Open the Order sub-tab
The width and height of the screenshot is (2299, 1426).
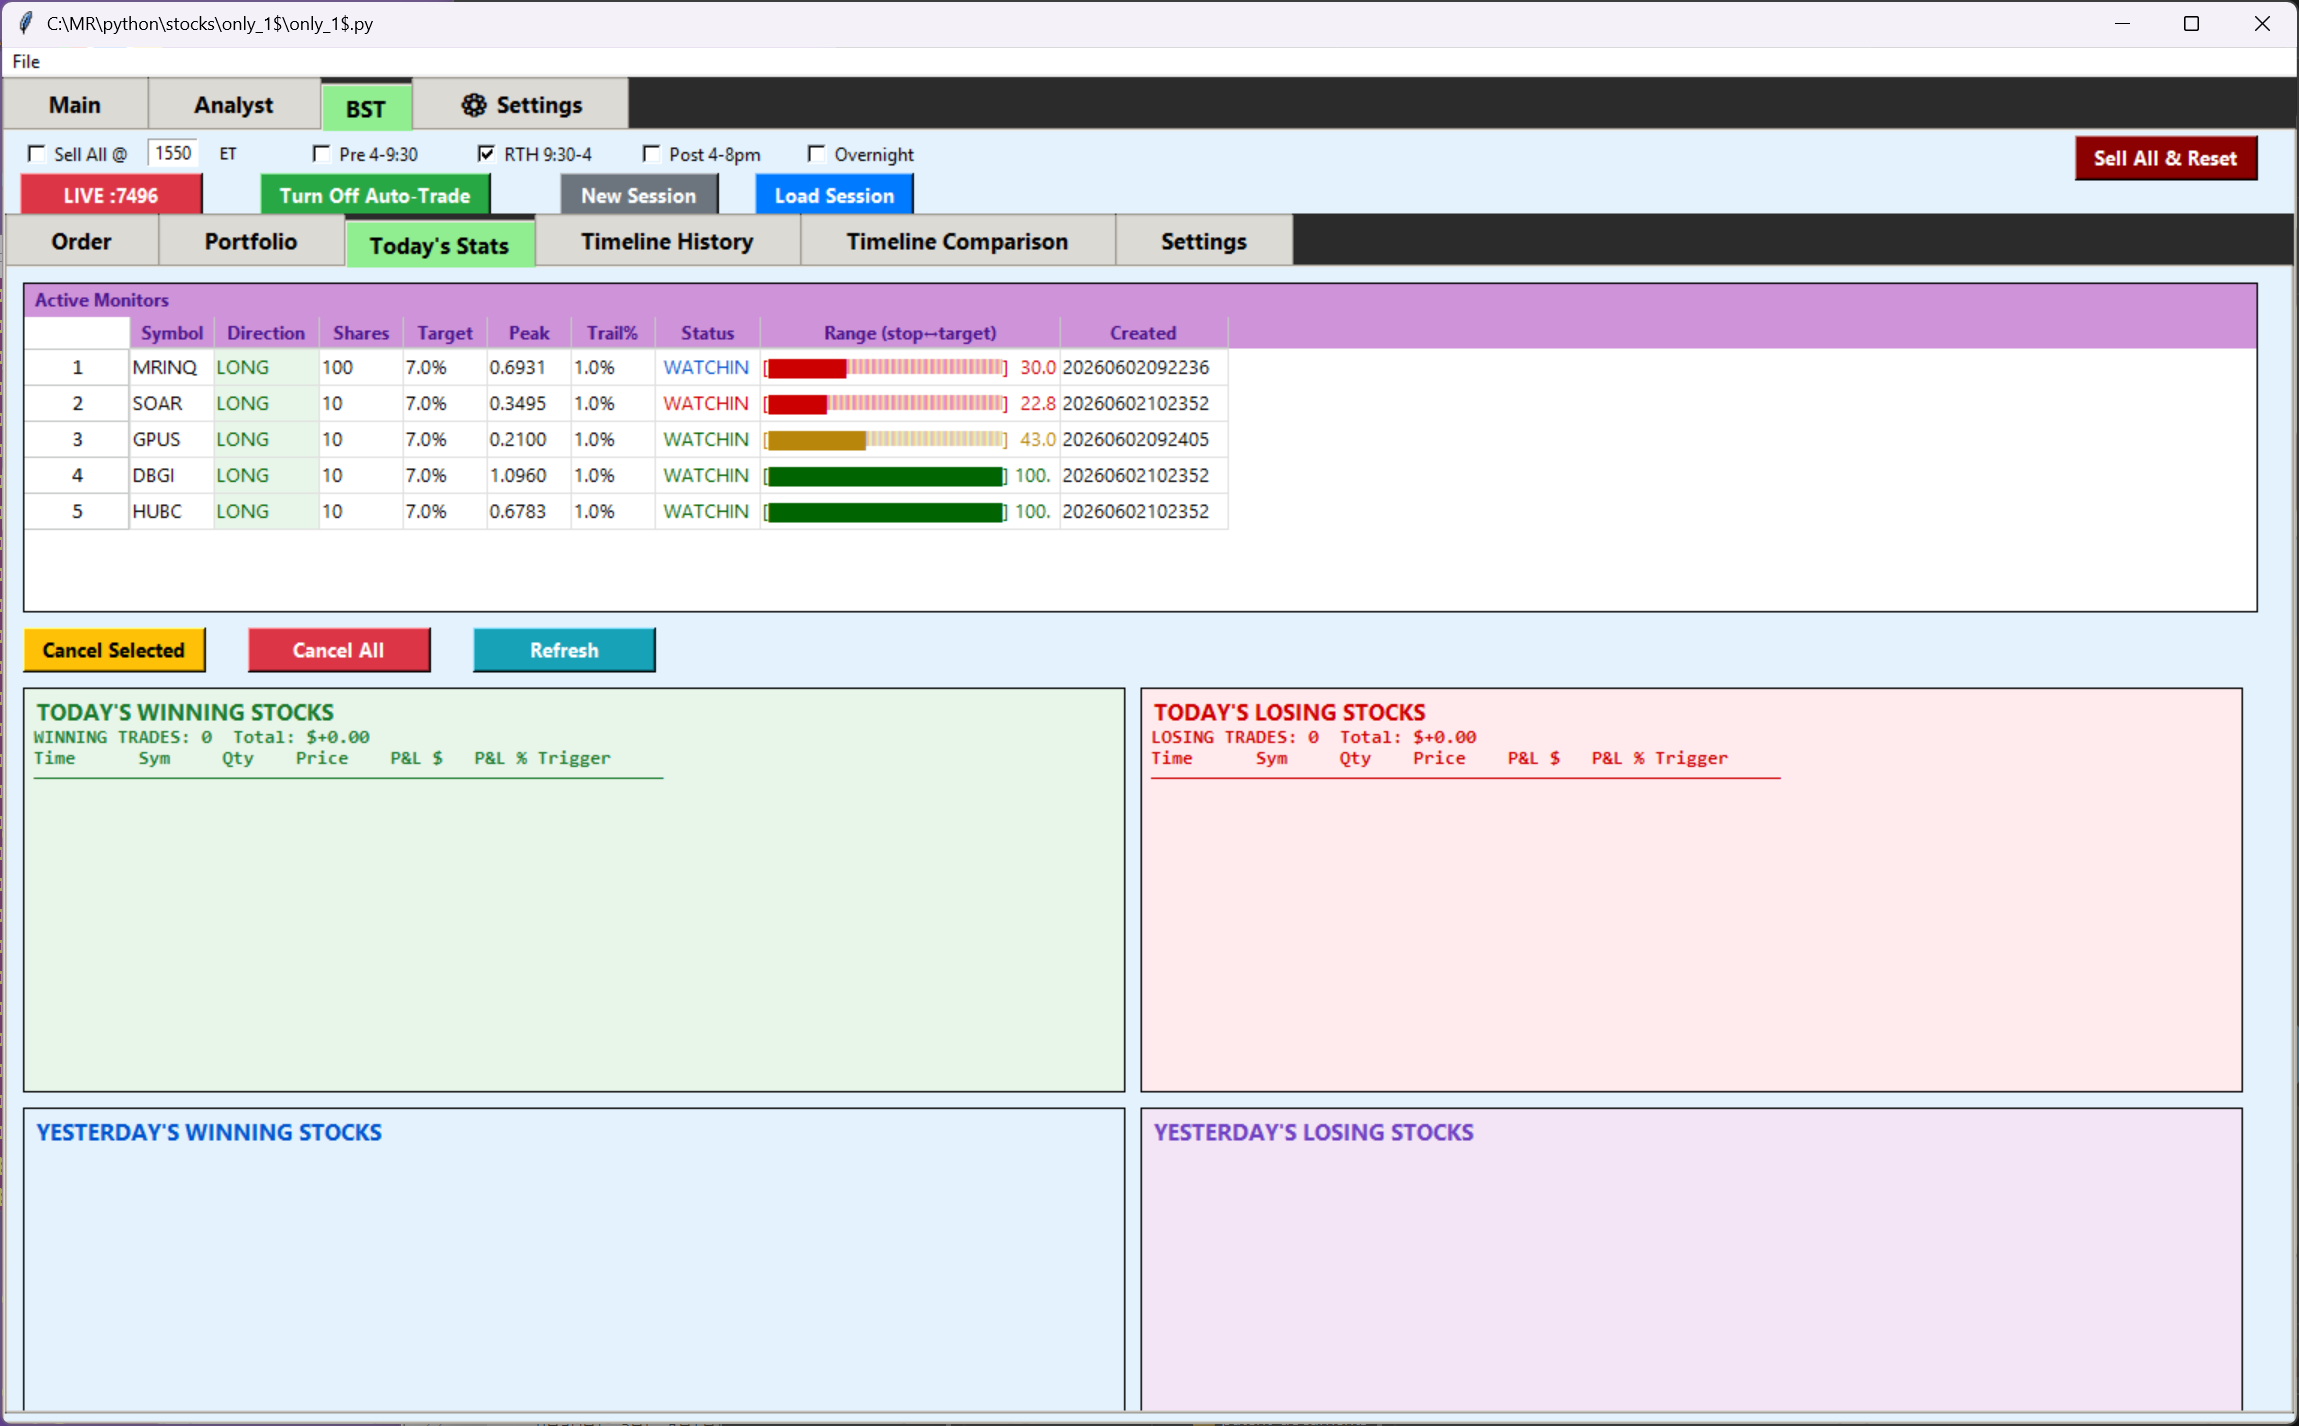pos(82,241)
